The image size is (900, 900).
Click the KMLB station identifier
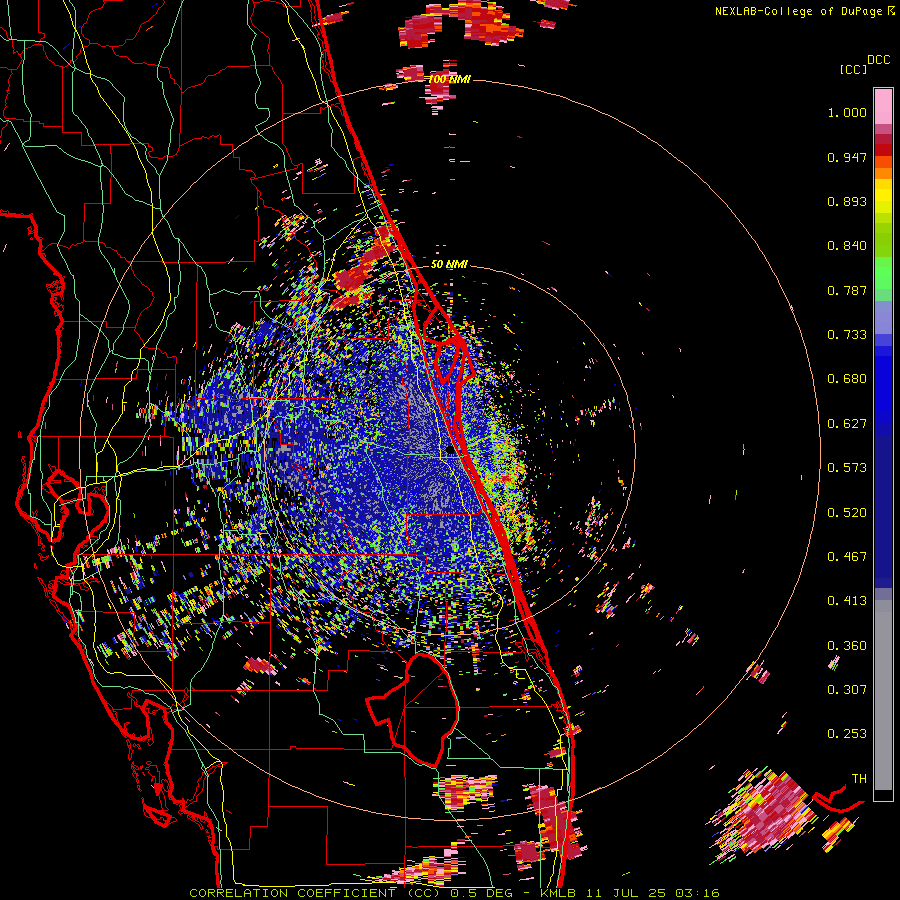tap(560, 893)
